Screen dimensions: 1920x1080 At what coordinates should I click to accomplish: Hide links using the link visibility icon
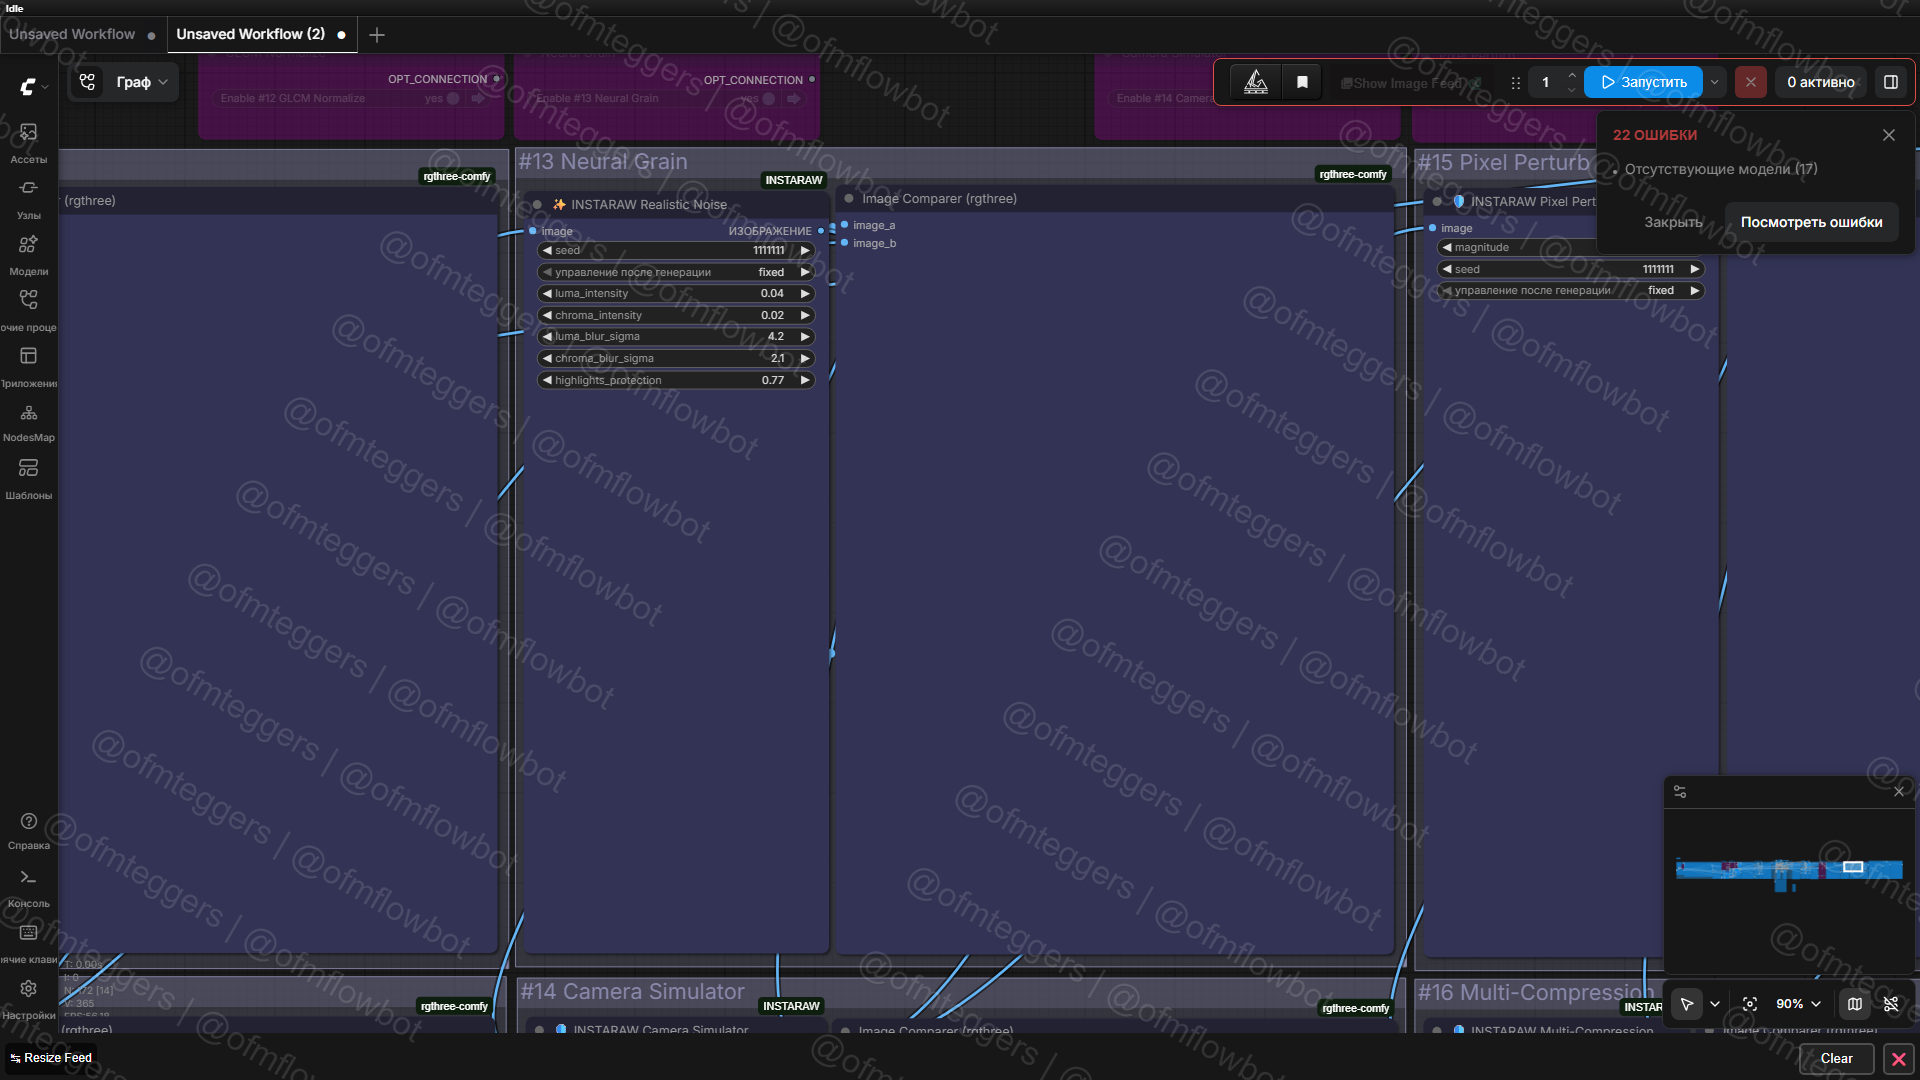coord(1890,1004)
